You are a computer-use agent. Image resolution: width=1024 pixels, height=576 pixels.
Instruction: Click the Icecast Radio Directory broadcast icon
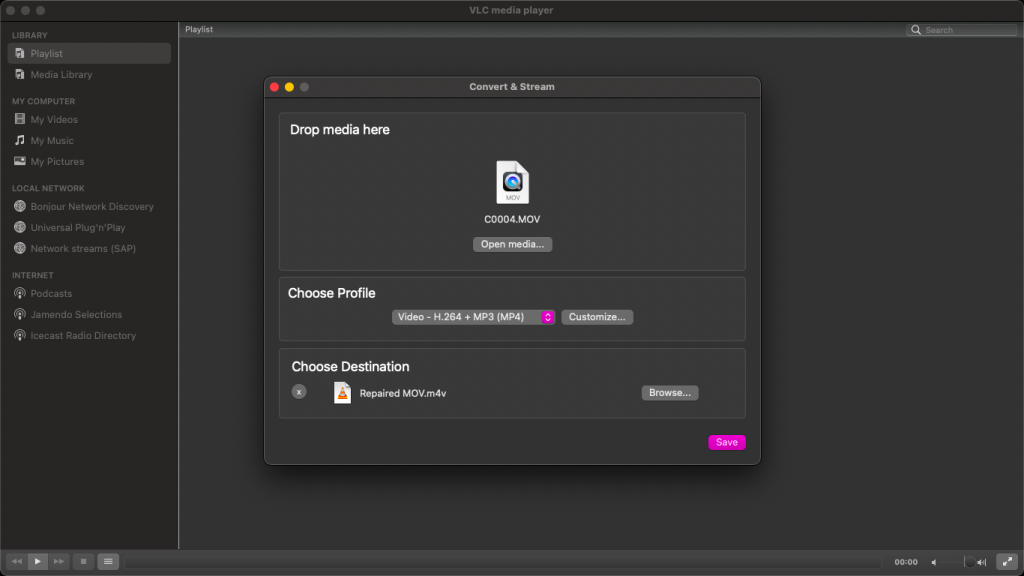(x=20, y=335)
